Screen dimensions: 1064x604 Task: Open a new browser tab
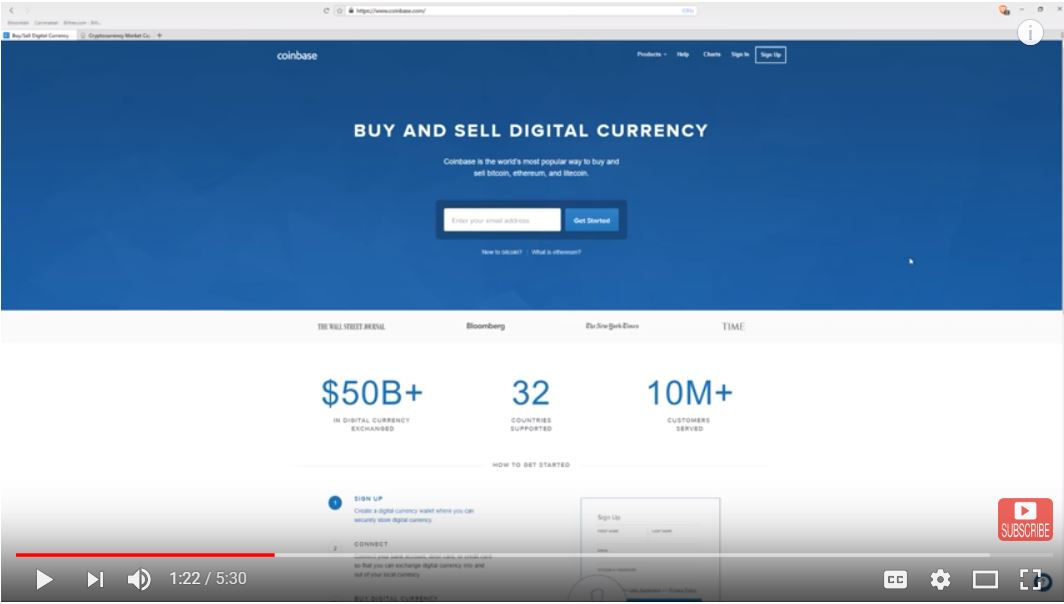click(159, 35)
